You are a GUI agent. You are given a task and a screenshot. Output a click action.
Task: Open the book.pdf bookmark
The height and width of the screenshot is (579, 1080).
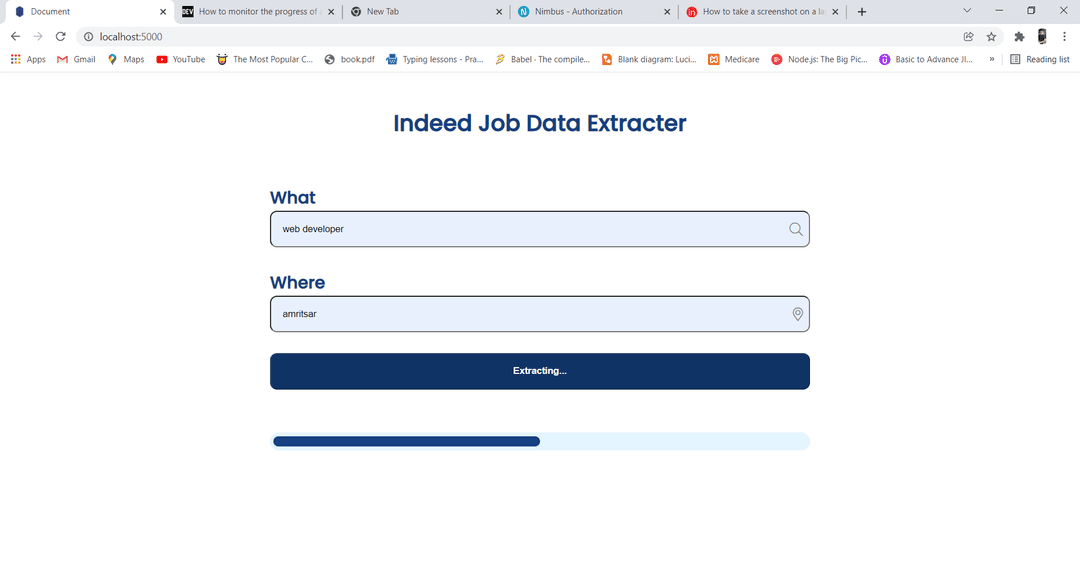point(350,59)
